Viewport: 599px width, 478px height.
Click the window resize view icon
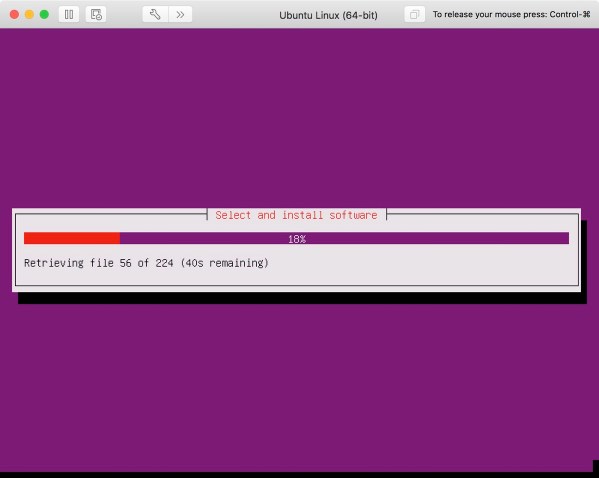tap(414, 15)
